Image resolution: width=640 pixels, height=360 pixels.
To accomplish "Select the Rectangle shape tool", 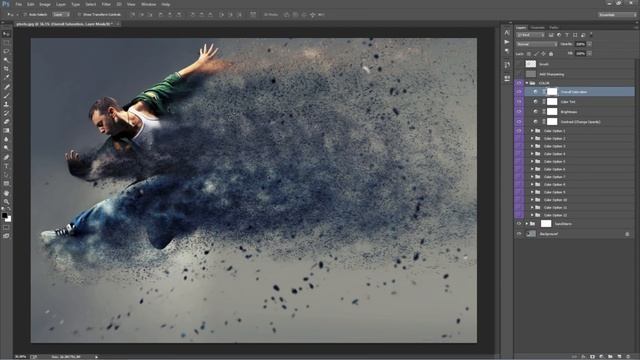I will point(6,184).
